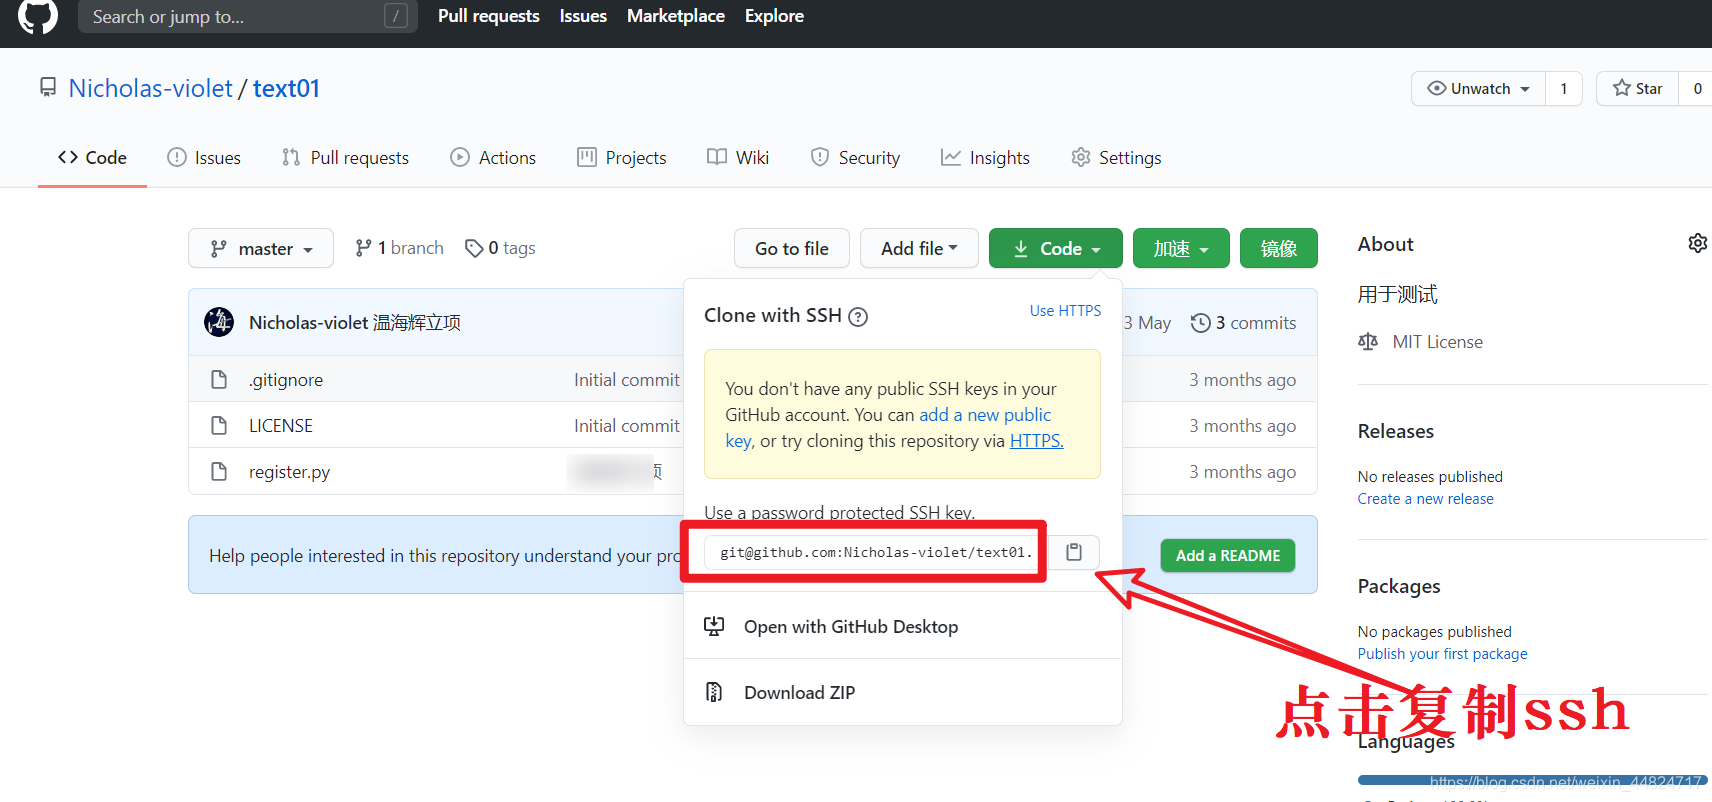
Task: Open the master branch selector
Action: click(x=261, y=248)
